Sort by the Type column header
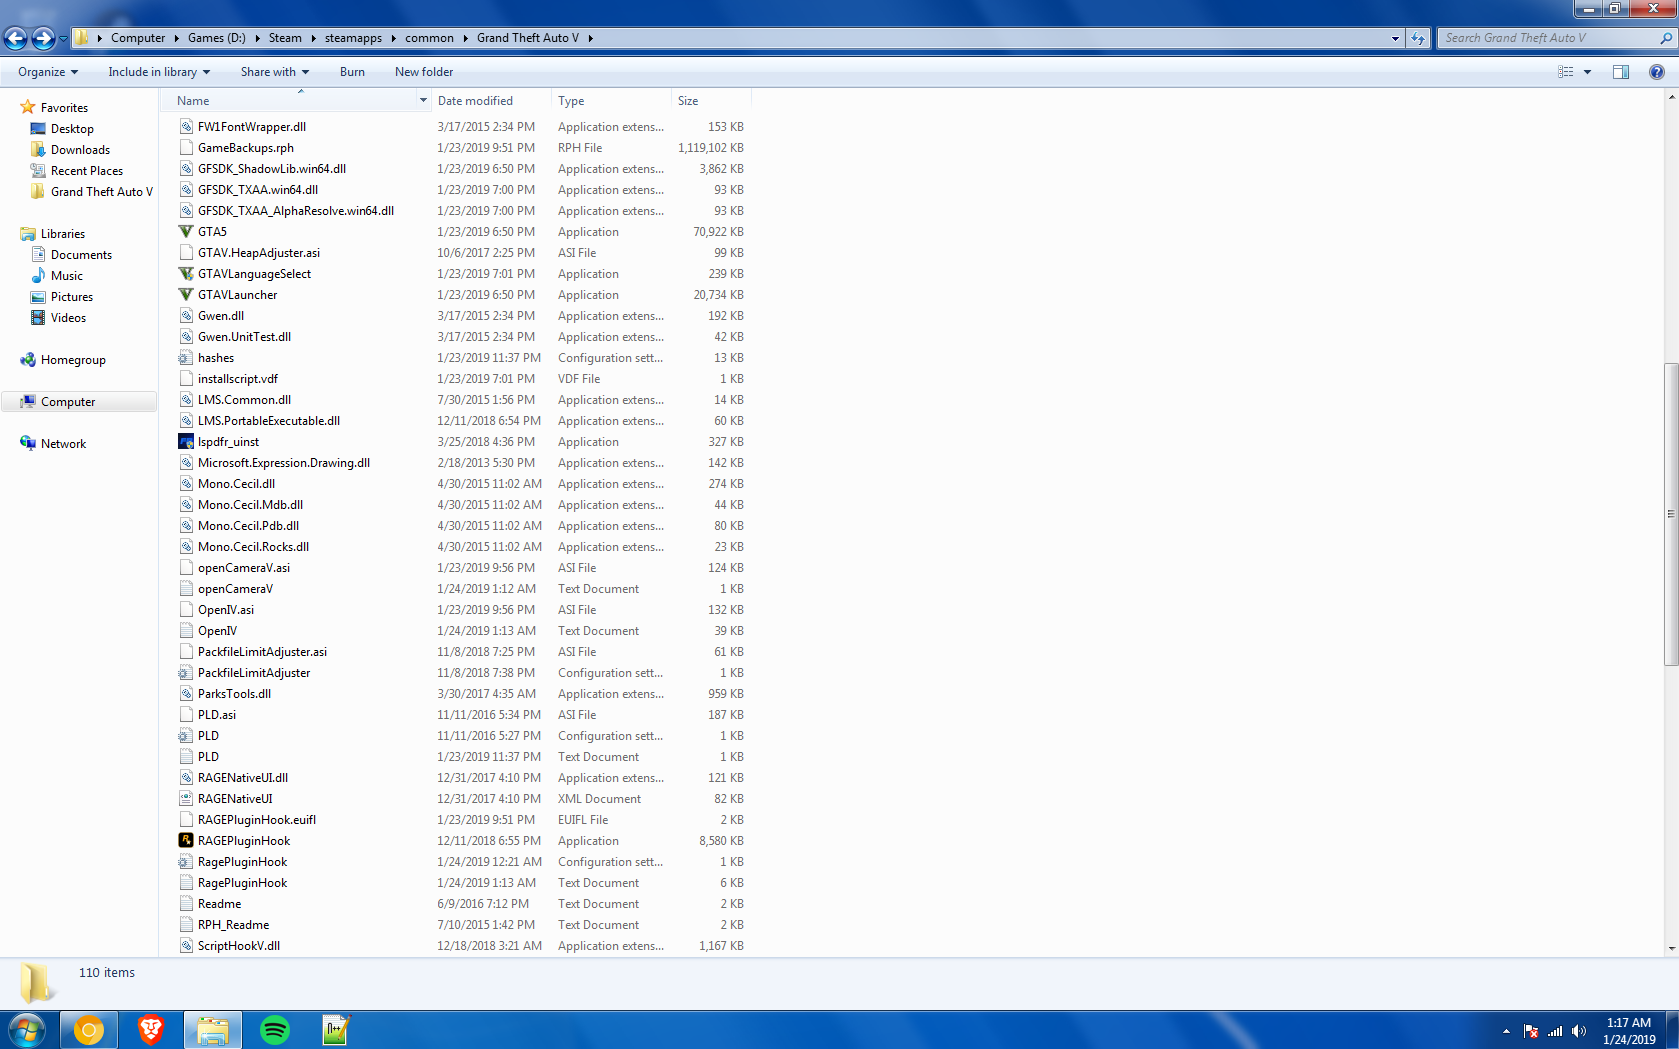 [x=611, y=101]
